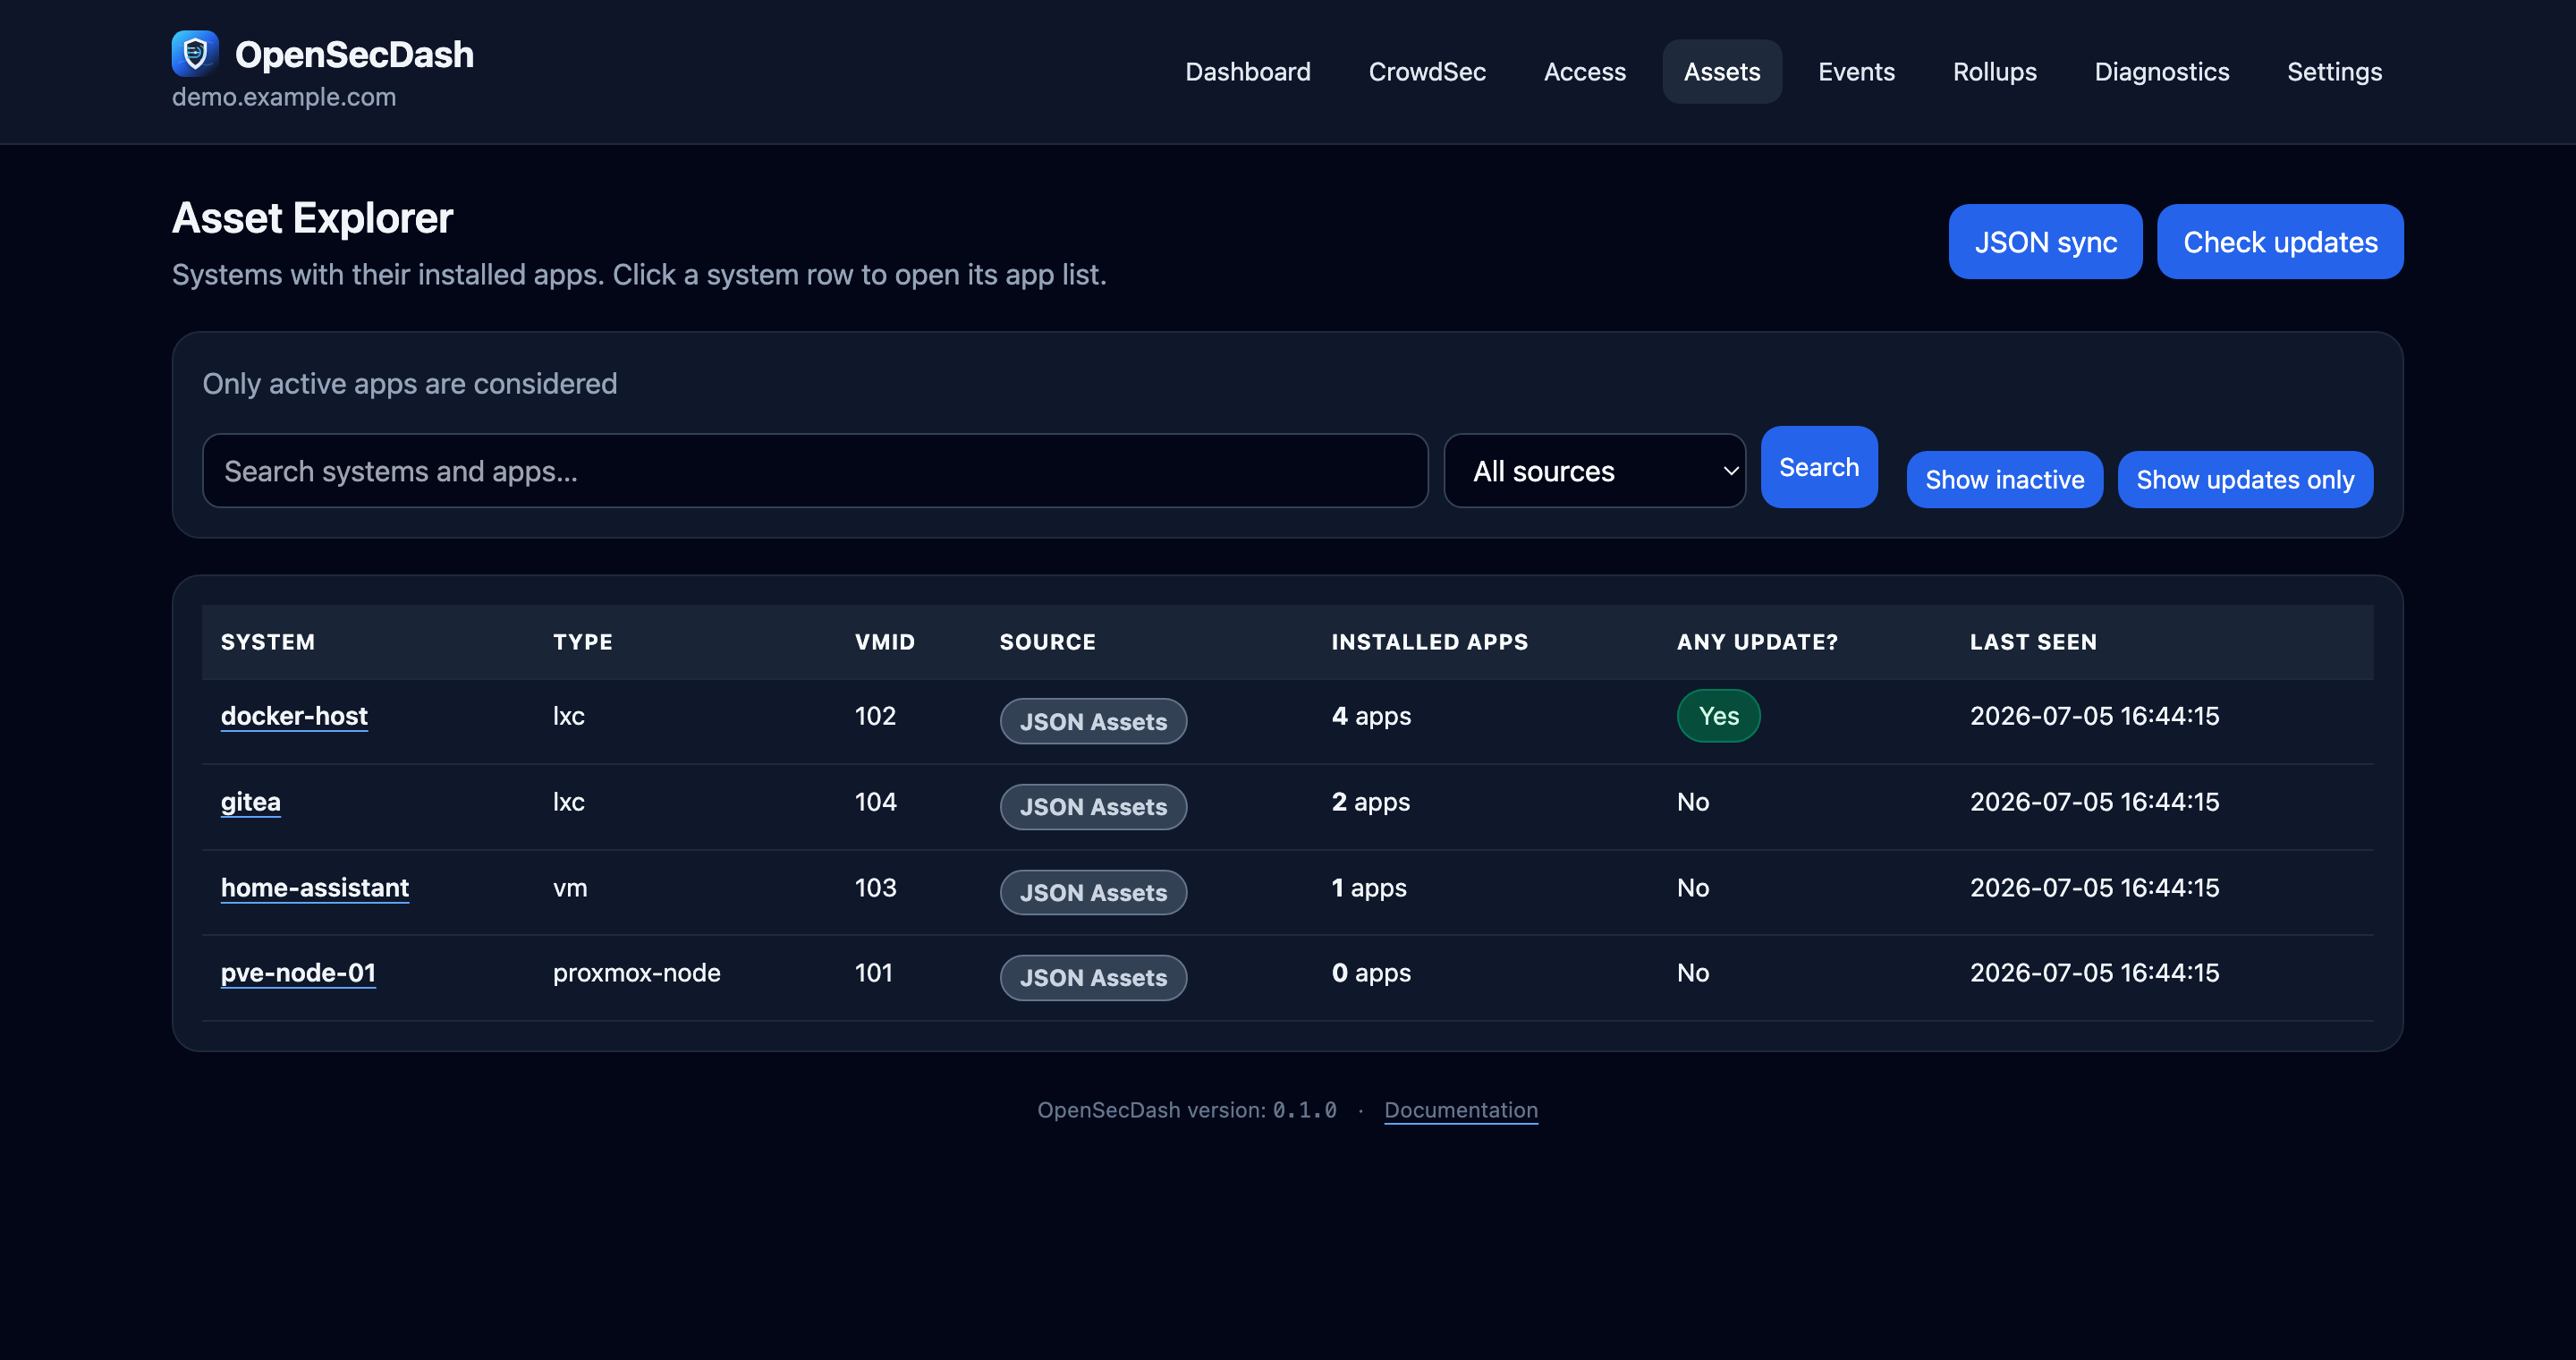Open the Documentation footer link
The height and width of the screenshot is (1360, 2576).
tap(1460, 1110)
